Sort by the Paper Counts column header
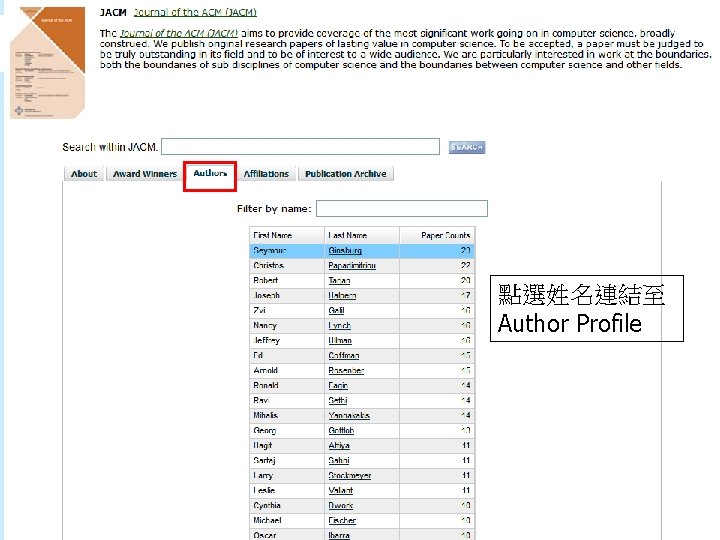720x540 pixels. coord(437,235)
